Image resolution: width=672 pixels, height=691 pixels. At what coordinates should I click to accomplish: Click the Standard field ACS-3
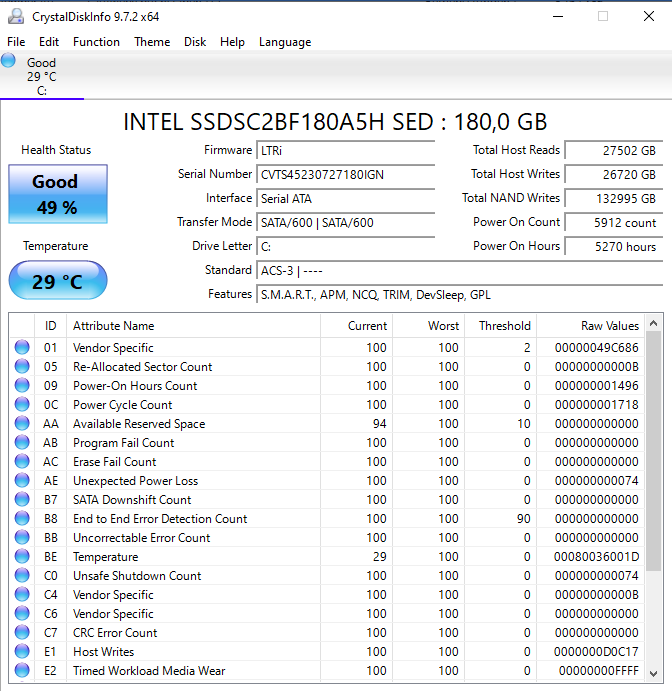click(460, 271)
